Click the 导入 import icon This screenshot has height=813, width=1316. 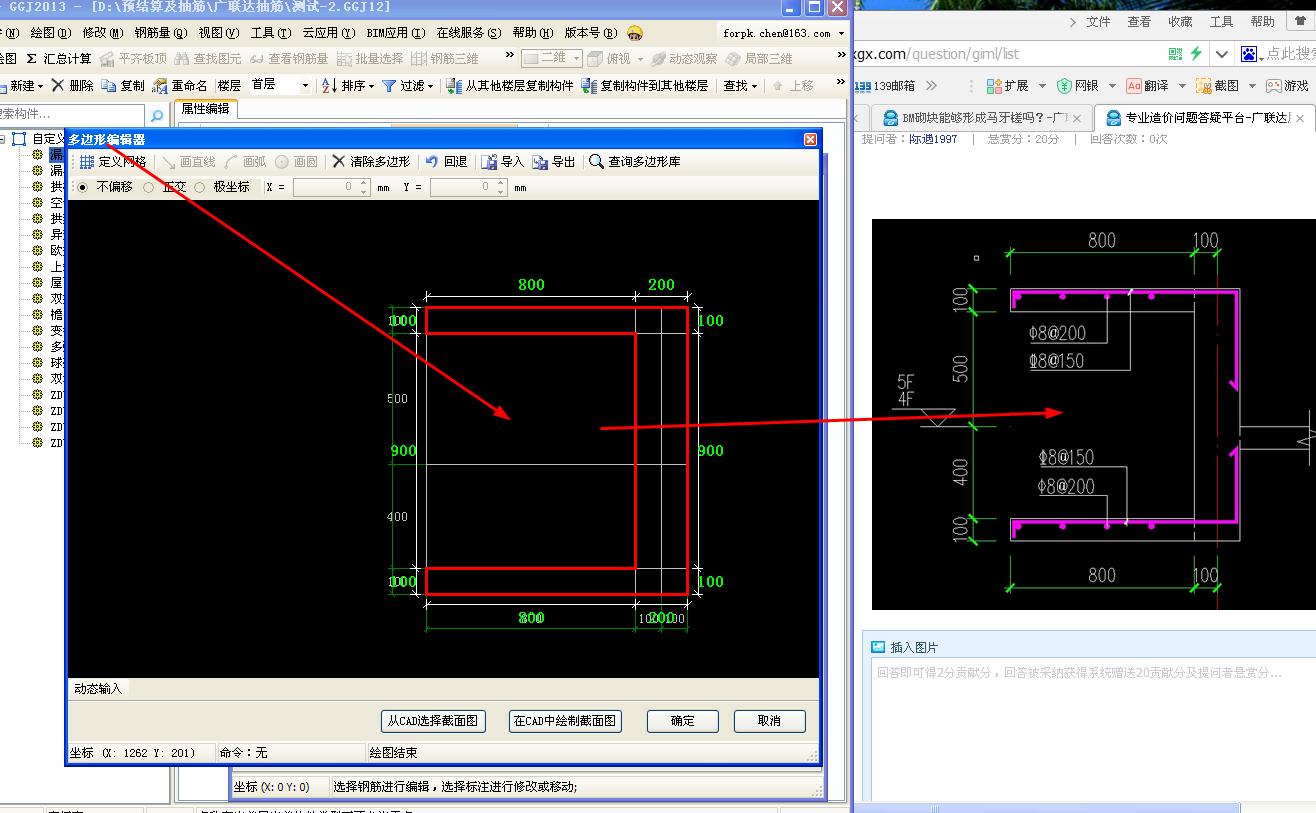coord(489,162)
